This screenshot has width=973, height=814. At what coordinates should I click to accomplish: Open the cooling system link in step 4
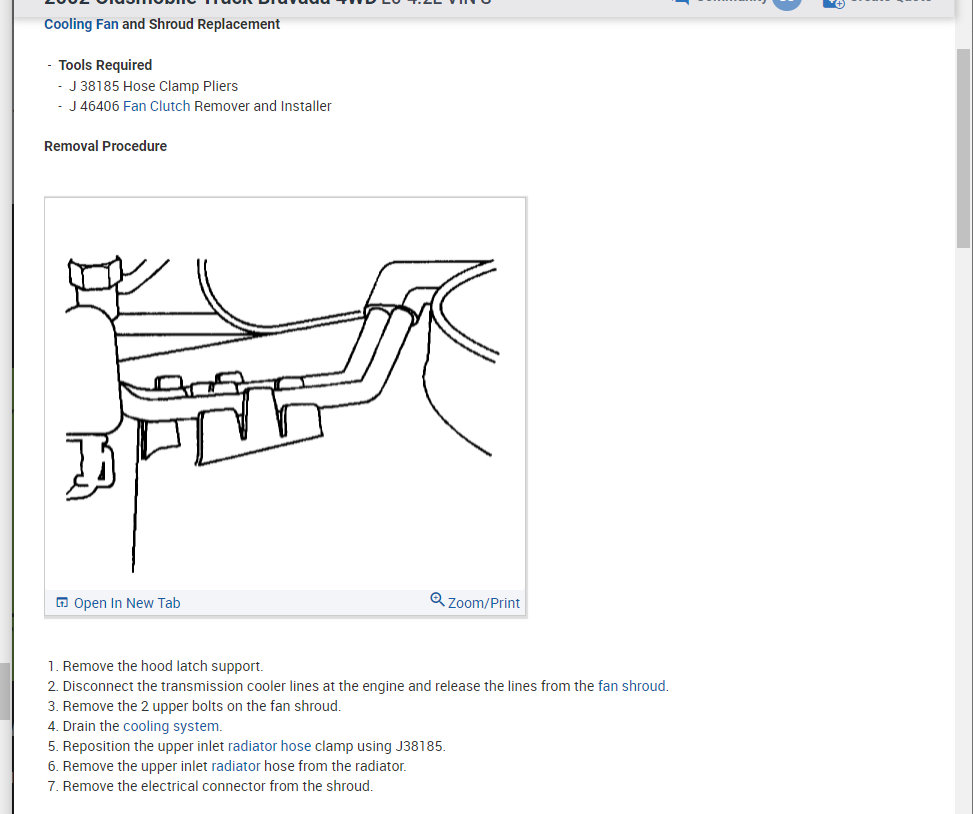(171, 726)
